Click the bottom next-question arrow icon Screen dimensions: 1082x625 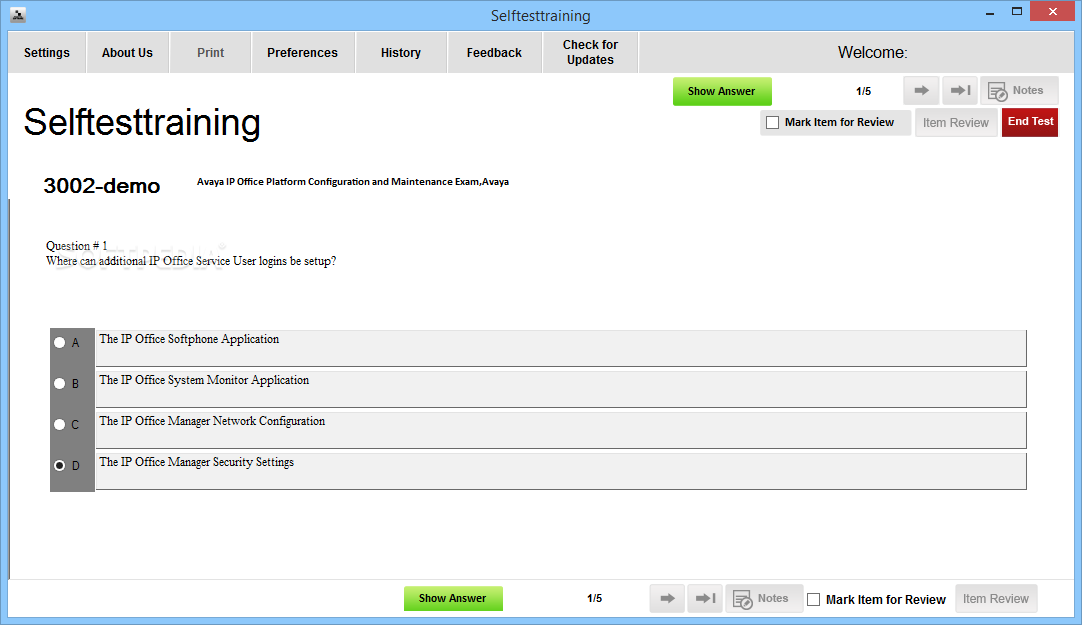point(667,598)
